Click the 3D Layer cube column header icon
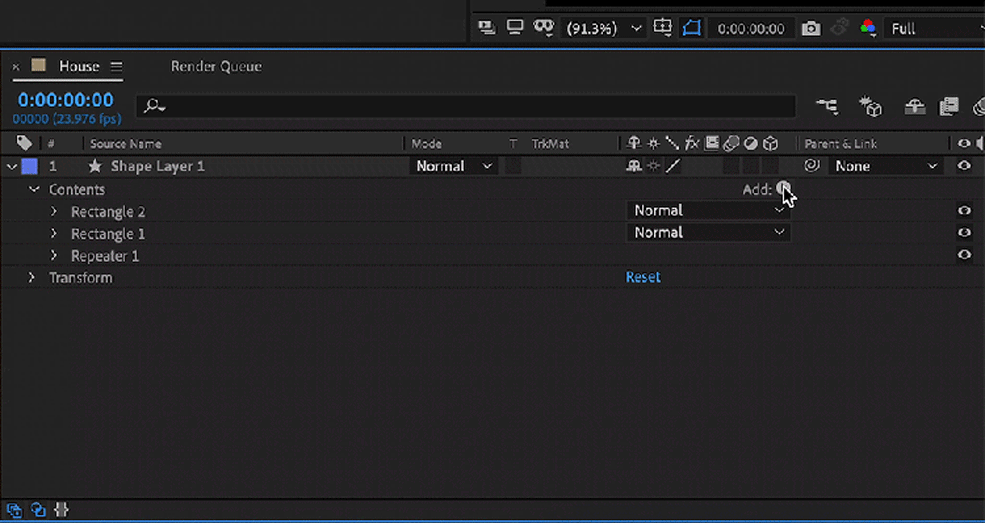The height and width of the screenshot is (523, 985). (x=770, y=144)
